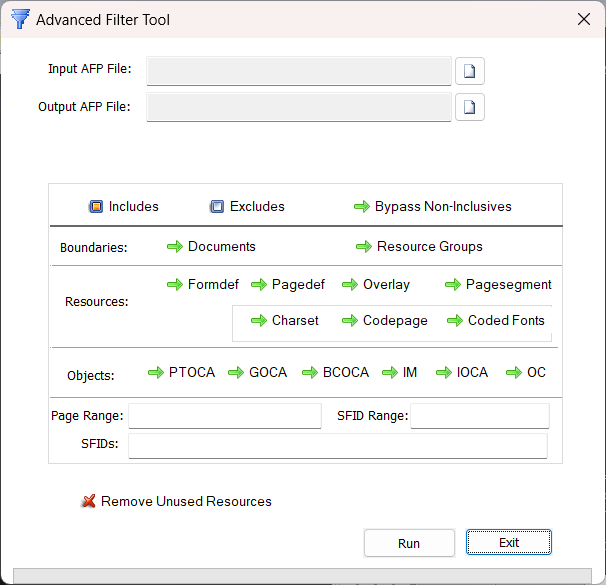The height and width of the screenshot is (585, 606).
Task: Click the browse icon for Input AFP File
Action: pyautogui.click(x=470, y=71)
